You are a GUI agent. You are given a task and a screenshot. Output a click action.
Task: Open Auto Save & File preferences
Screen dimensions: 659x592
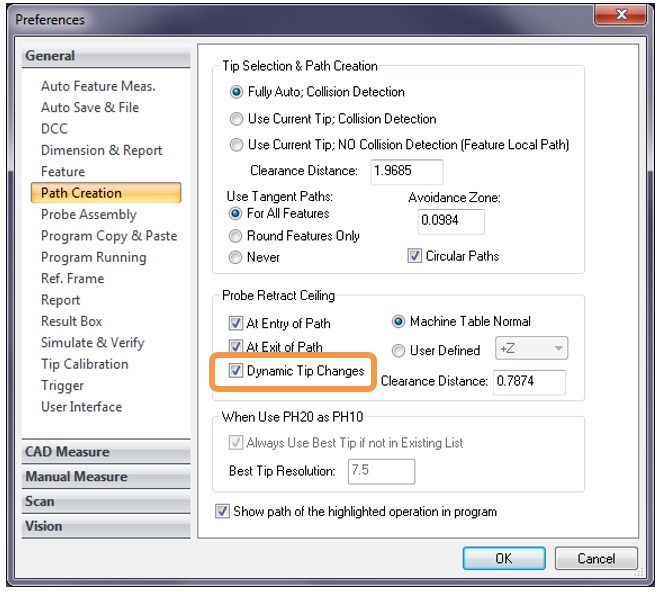[90, 108]
